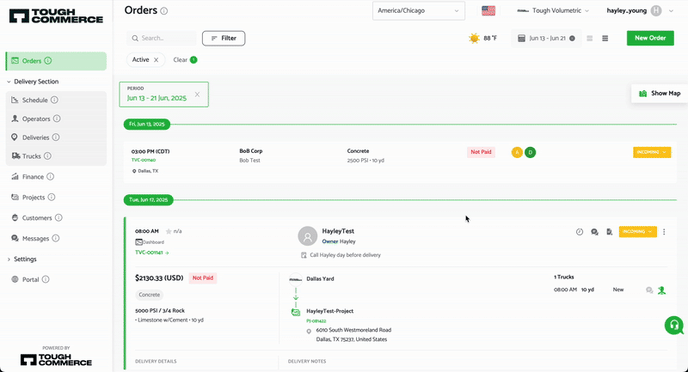
Task: Click the New Order button
Action: click(650, 38)
